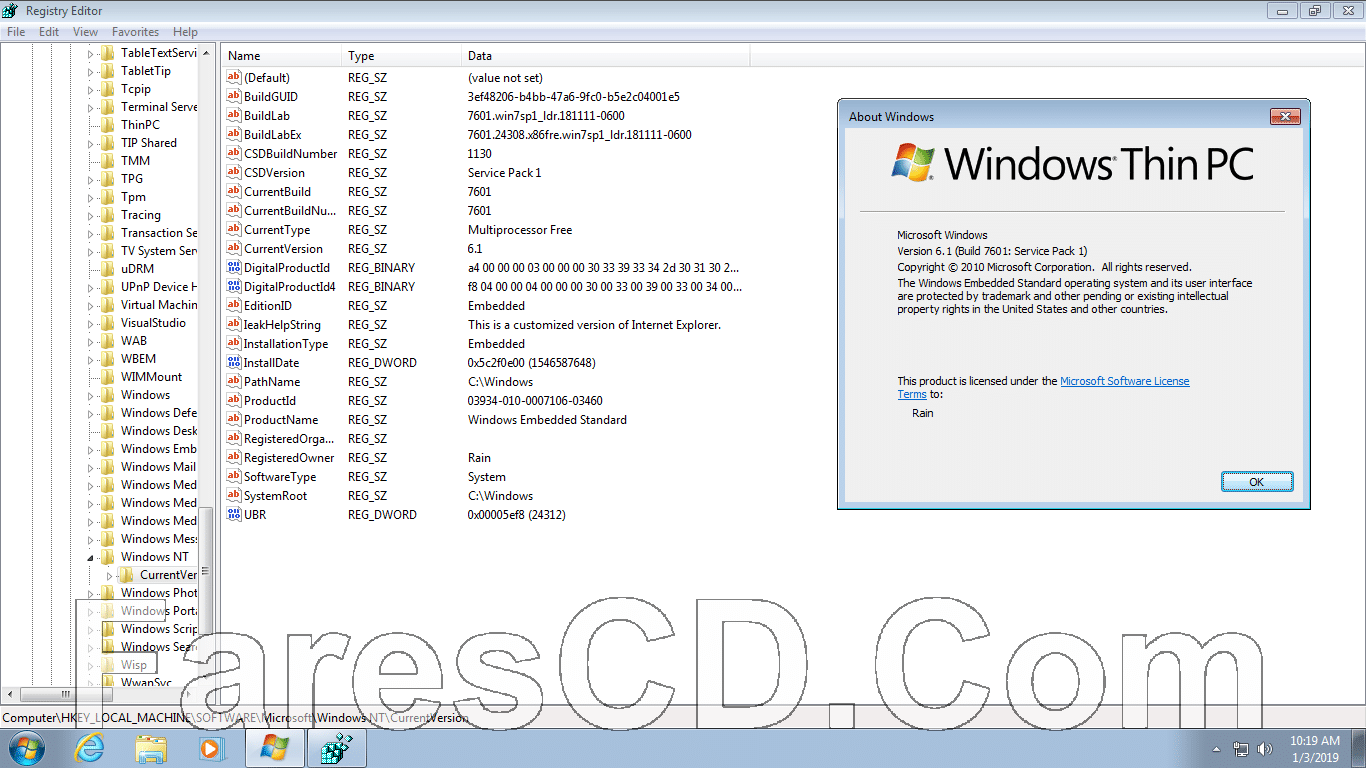Expand the Tcpip tree node

pos(91,89)
